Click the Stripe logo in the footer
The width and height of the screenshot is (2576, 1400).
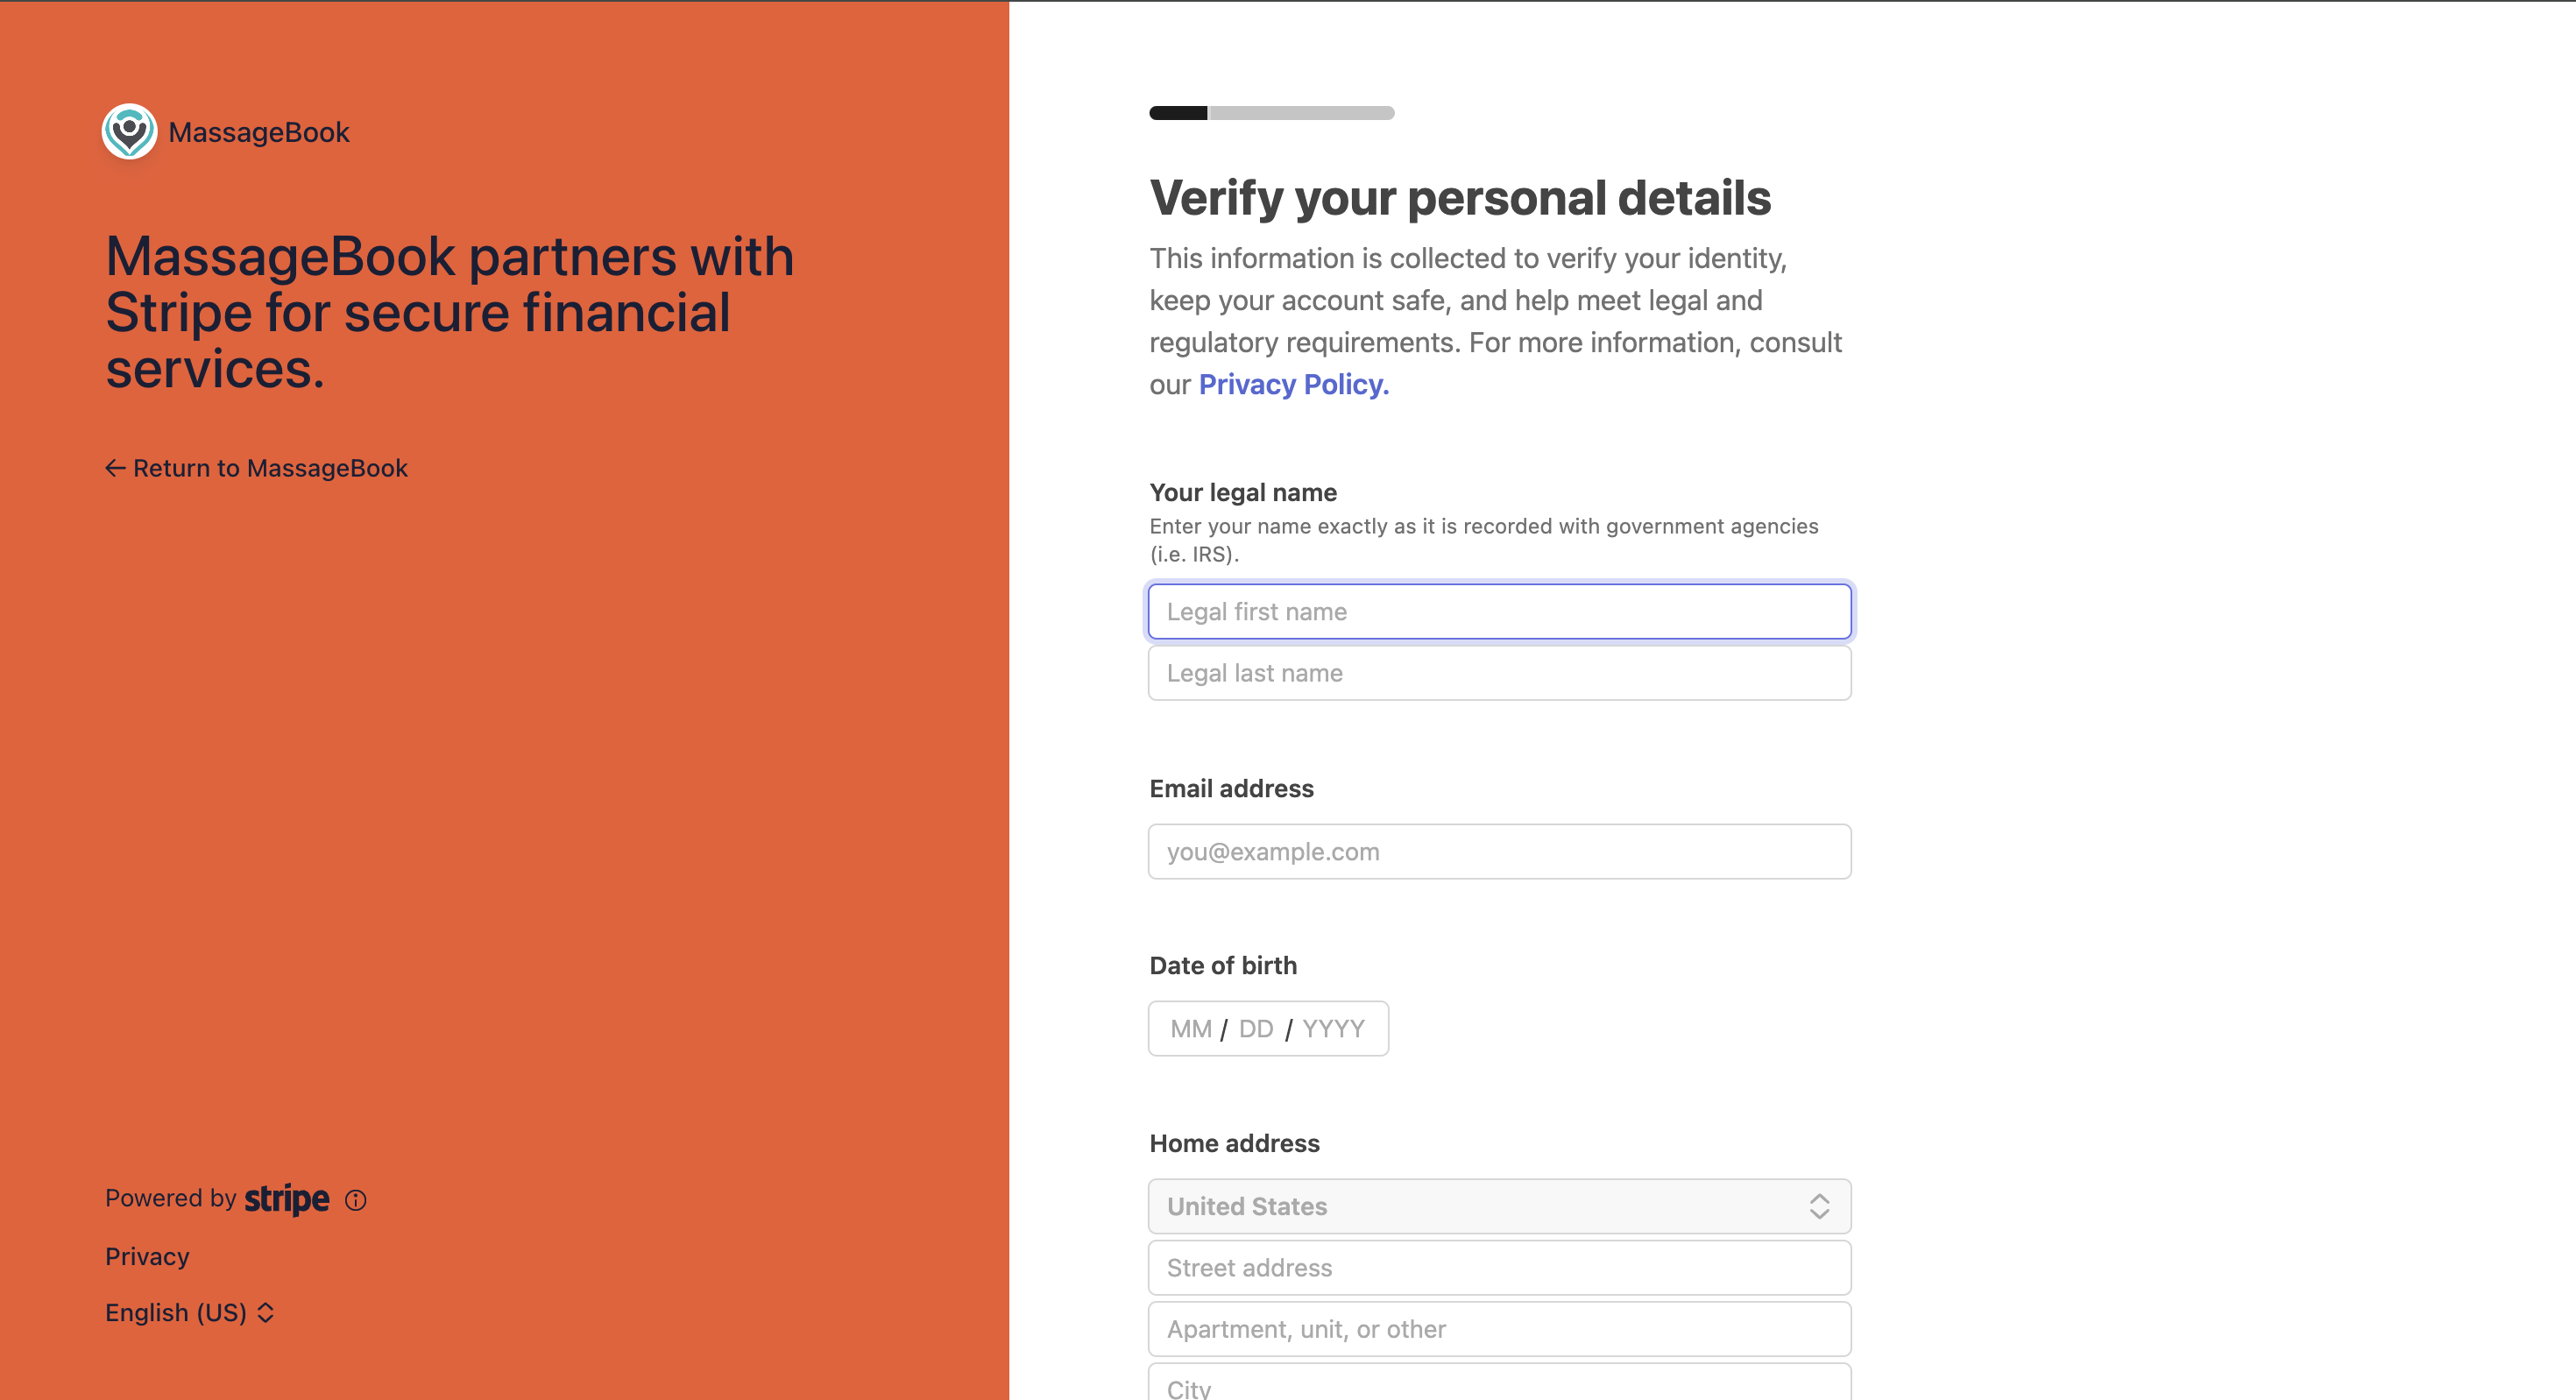tap(287, 1199)
